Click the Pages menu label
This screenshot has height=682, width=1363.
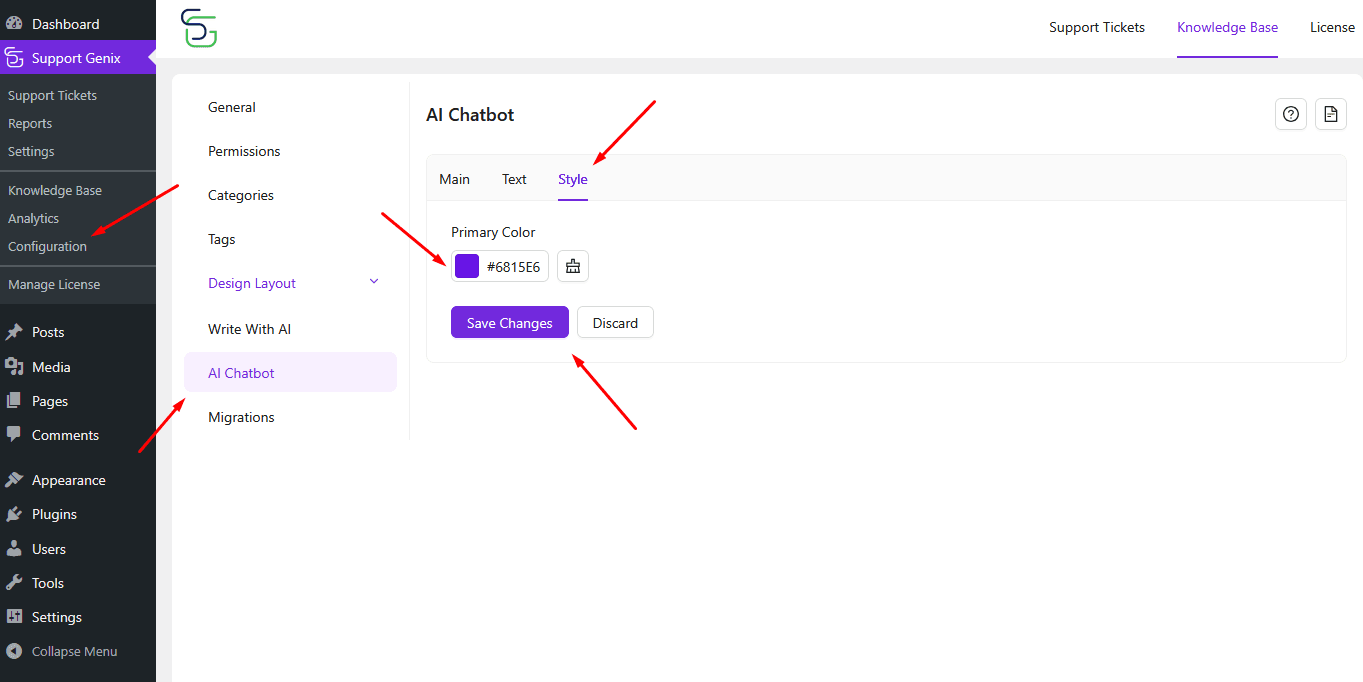[50, 401]
